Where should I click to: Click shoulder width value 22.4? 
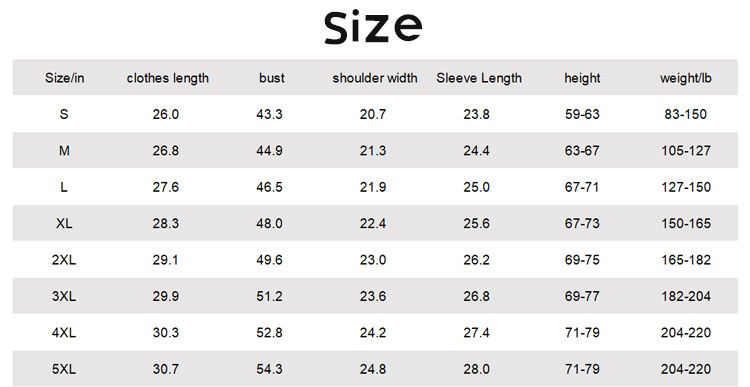(x=373, y=223)
